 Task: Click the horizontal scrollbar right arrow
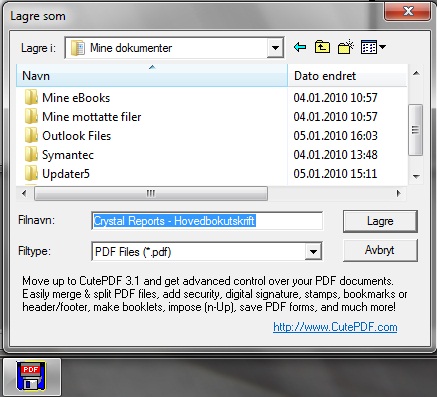pos(398,193)
